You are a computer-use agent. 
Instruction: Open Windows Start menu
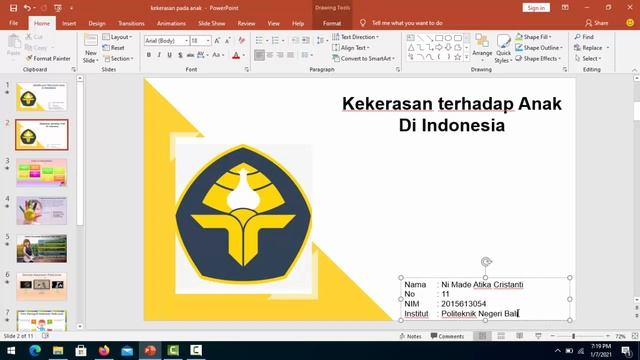[x=11, y=350]
